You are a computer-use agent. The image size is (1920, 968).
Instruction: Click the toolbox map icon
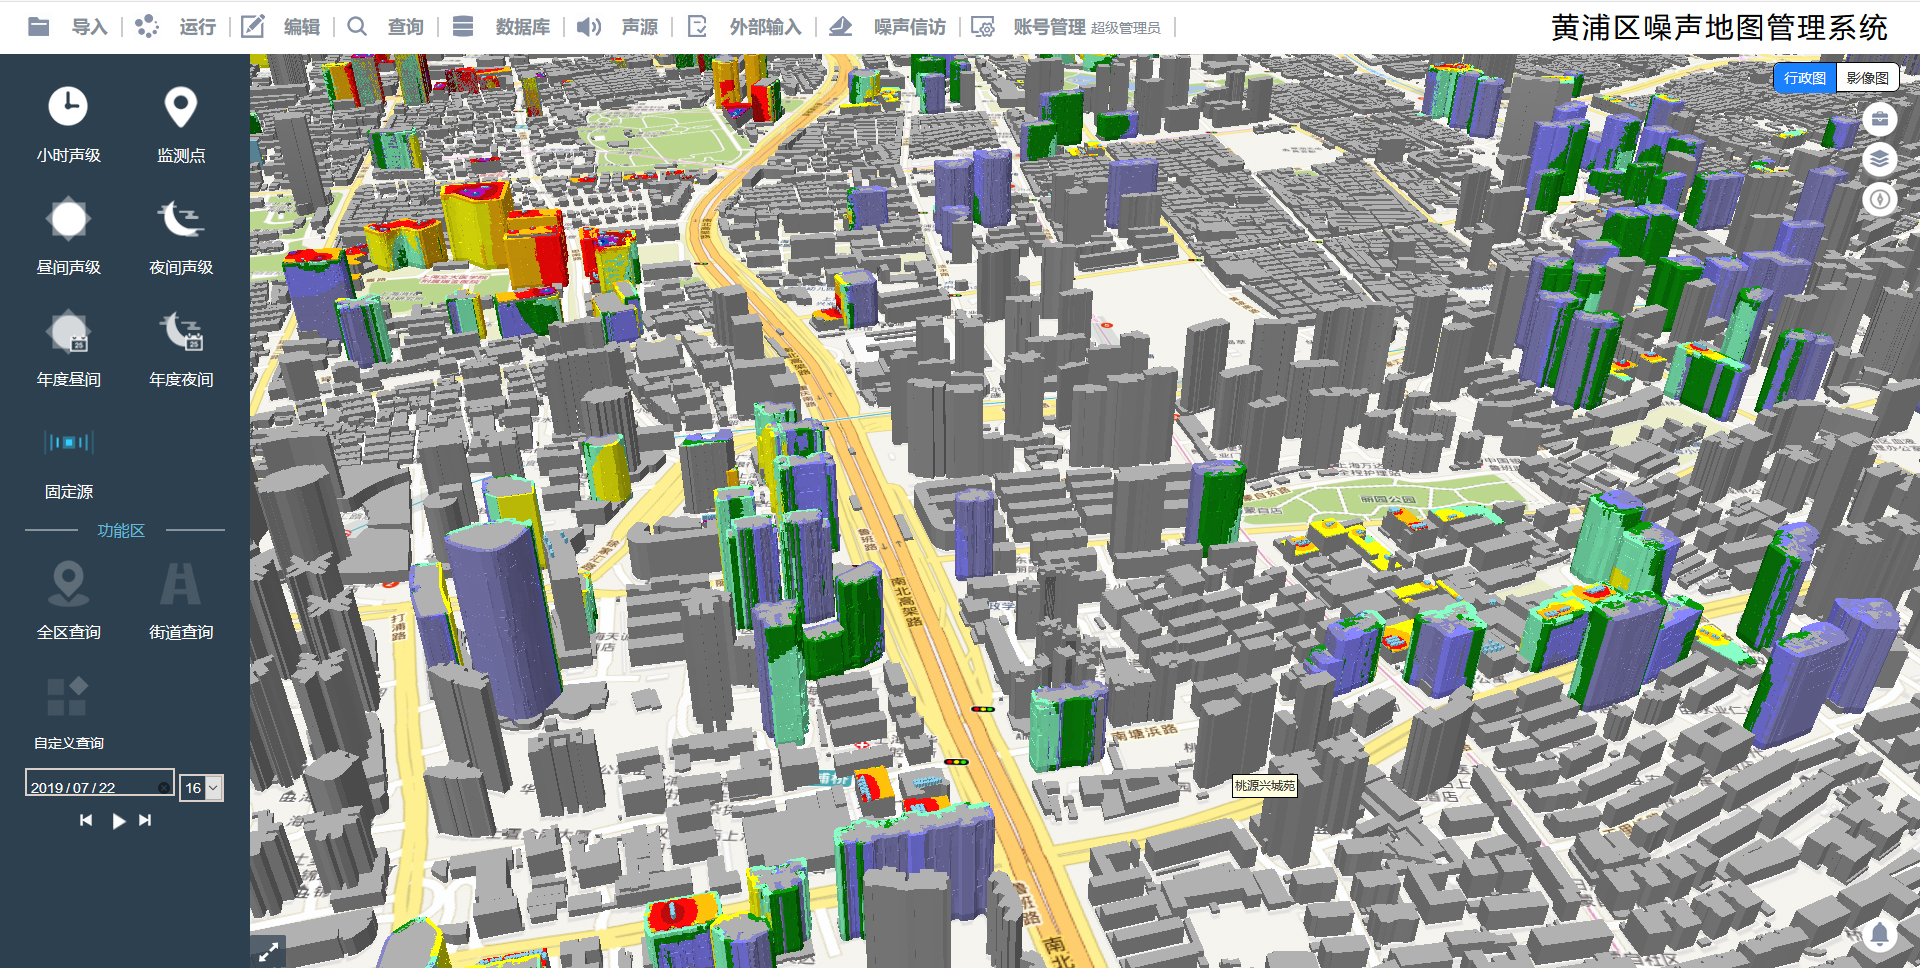click(1880, 120)
